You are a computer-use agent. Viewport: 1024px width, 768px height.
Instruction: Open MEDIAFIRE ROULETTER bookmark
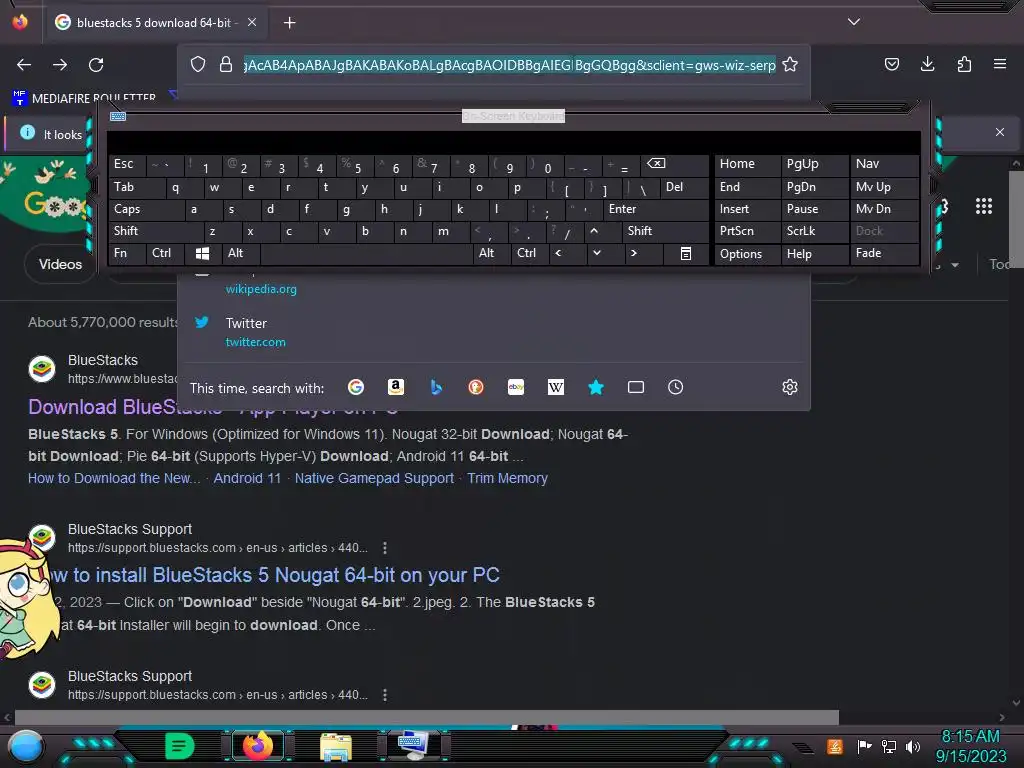point(85,98)
